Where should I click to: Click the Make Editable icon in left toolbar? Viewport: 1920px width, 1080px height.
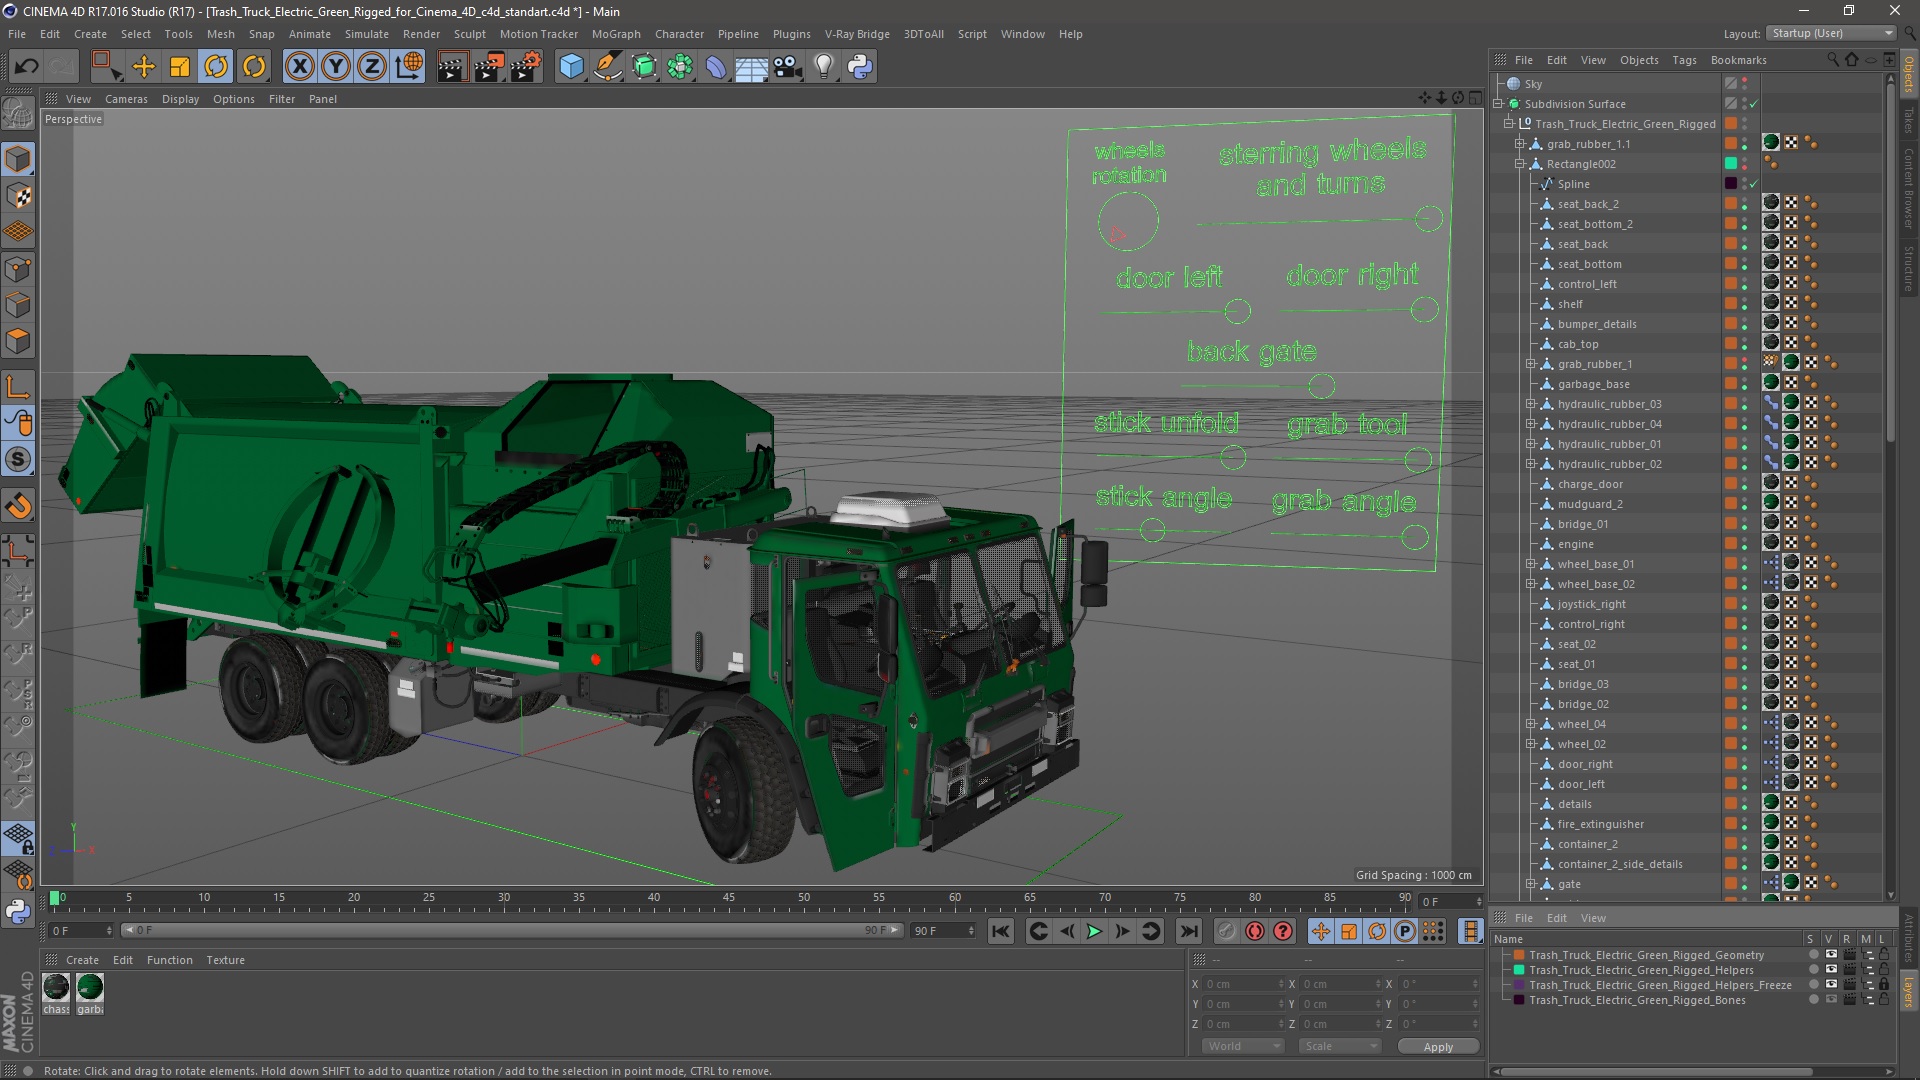[x=18, y=115]
